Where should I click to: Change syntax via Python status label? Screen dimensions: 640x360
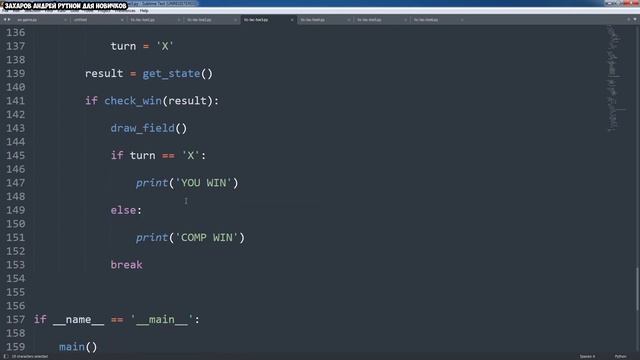tap(620, 356)
